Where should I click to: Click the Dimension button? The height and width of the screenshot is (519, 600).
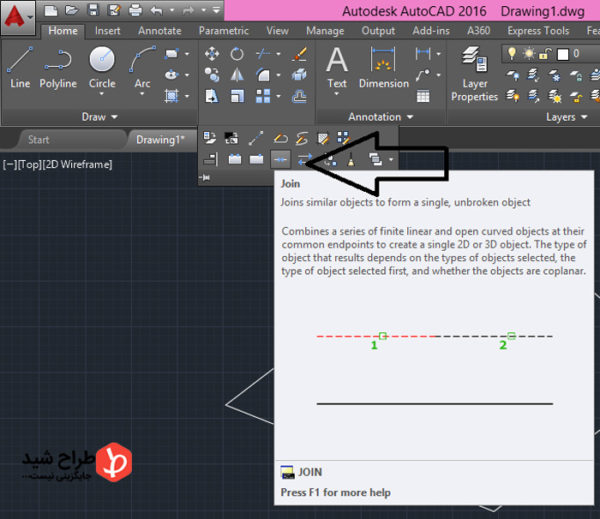point(384,67)
